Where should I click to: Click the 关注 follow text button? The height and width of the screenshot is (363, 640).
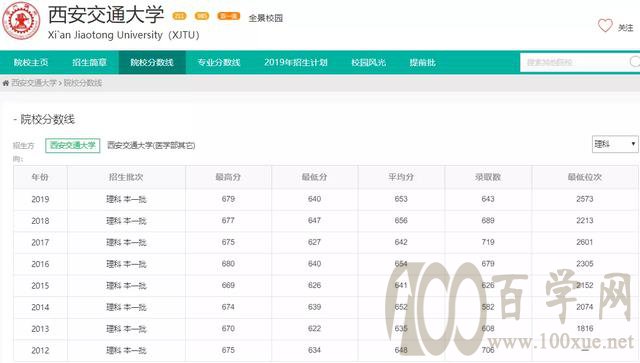click(x=625, y=28)
